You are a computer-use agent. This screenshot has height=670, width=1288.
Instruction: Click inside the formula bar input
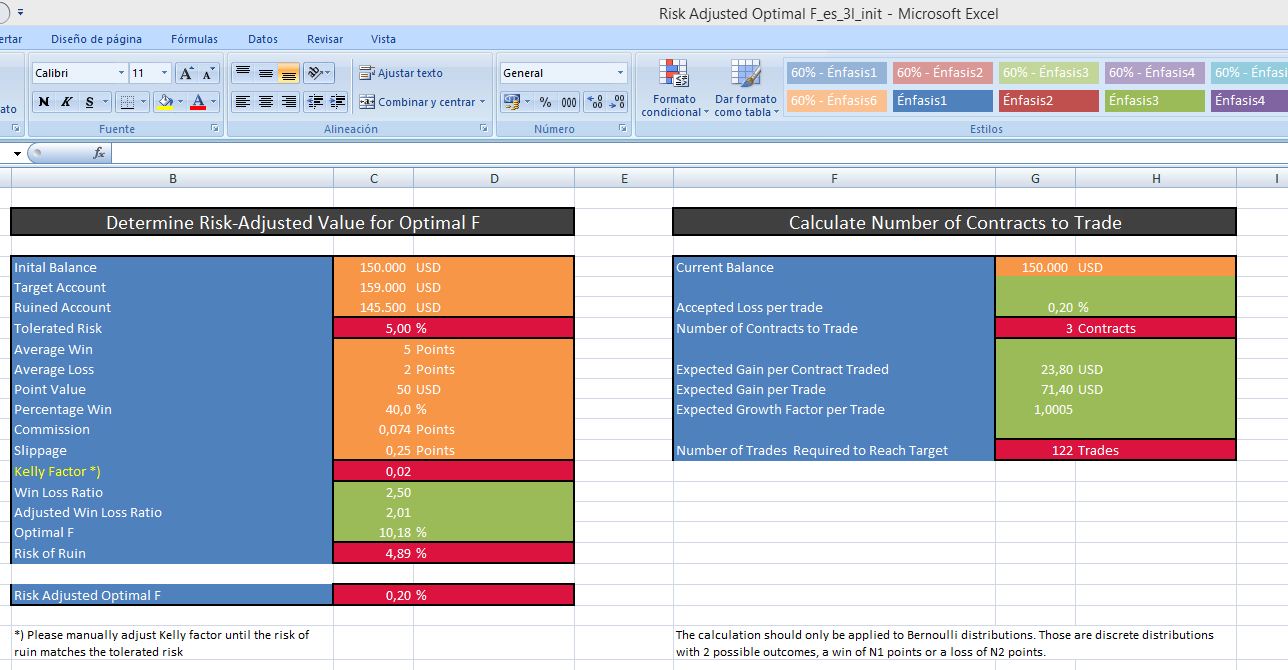pos(700,153)
